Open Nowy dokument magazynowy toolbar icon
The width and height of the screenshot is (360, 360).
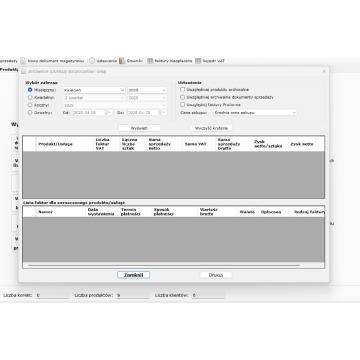[23, 61]
